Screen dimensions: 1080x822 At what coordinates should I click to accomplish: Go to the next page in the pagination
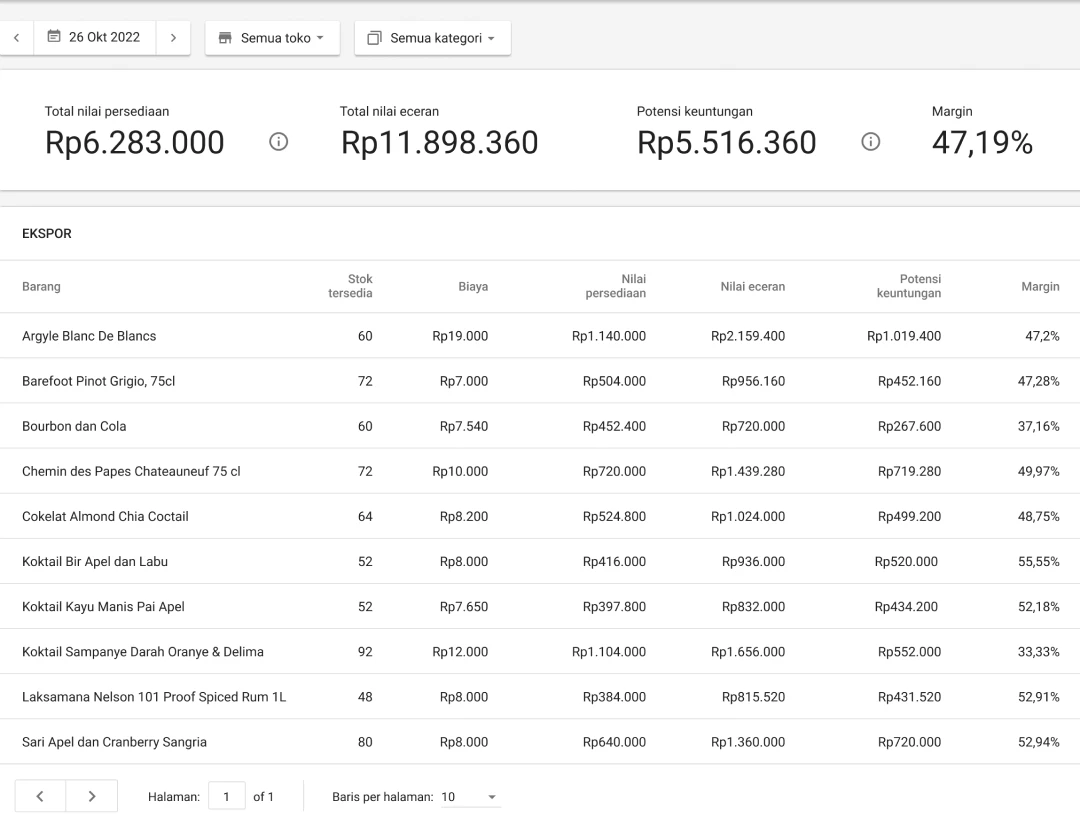[91, 796]
